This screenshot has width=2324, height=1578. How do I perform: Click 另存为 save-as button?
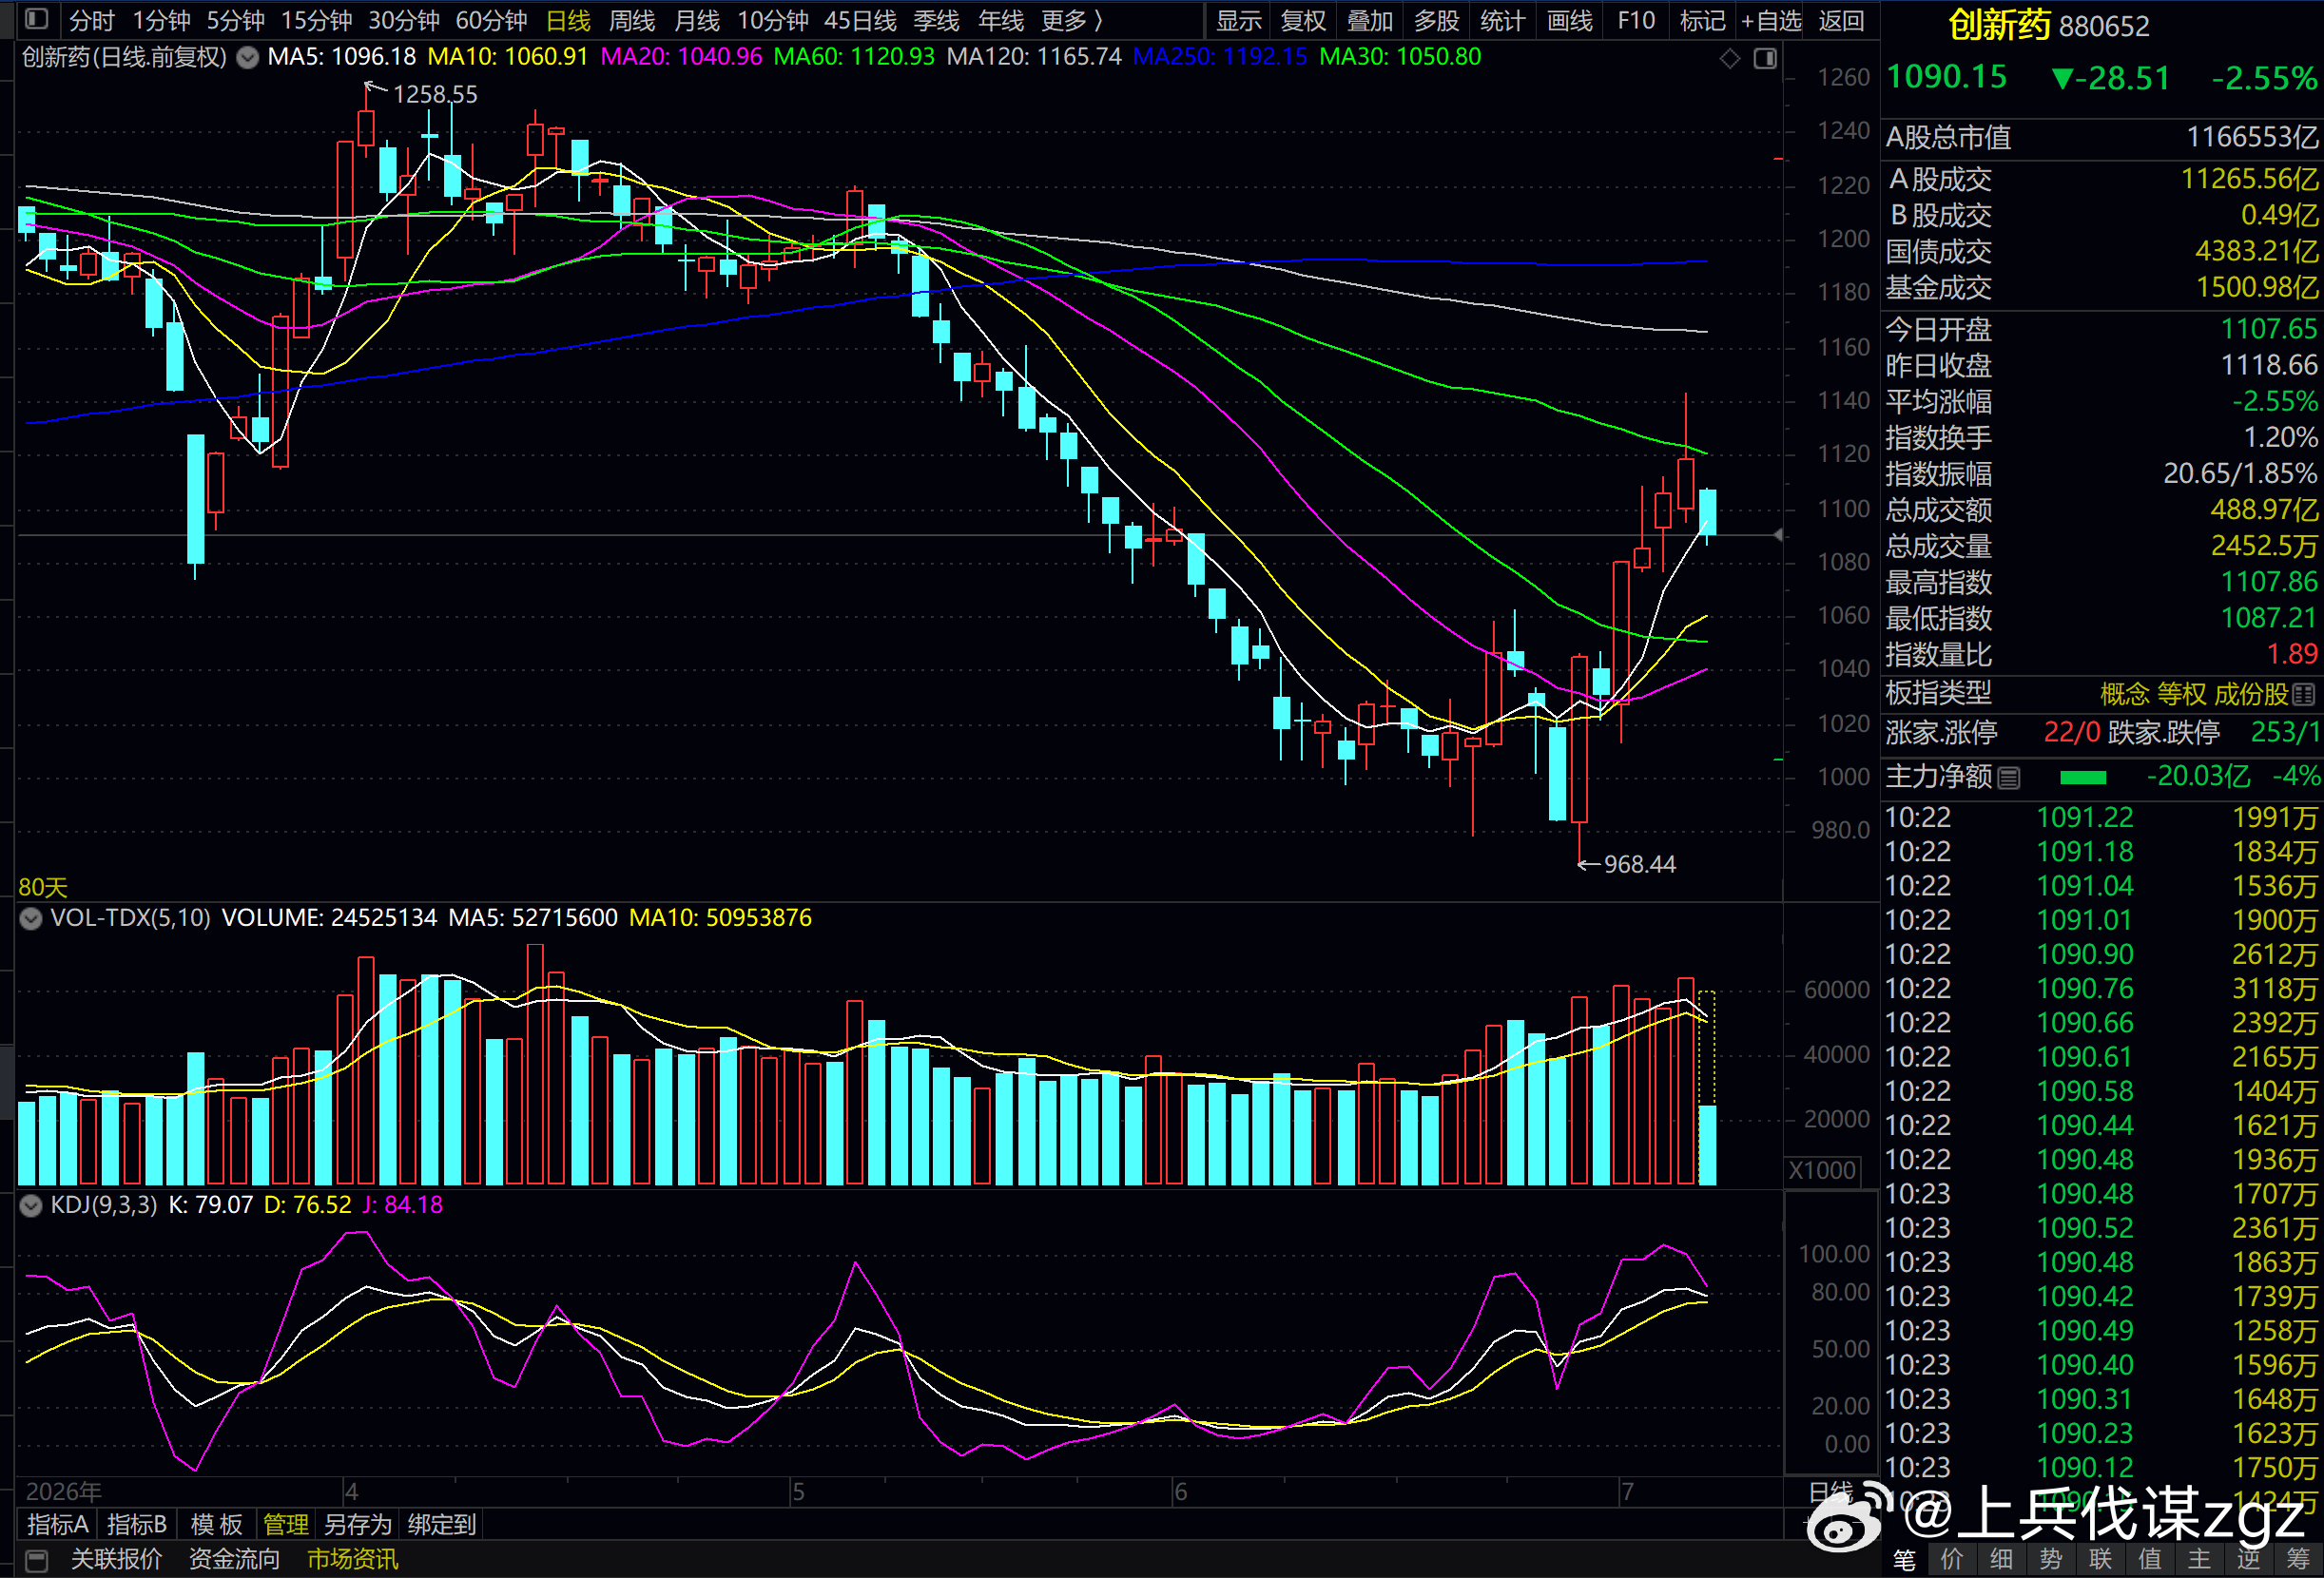coord(358,1525)
